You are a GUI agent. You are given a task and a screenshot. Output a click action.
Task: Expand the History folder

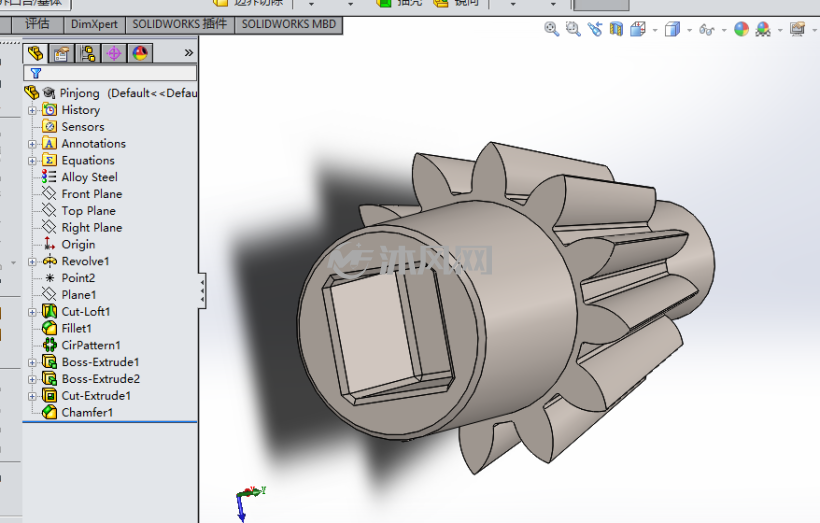click(x=32, y=110)
